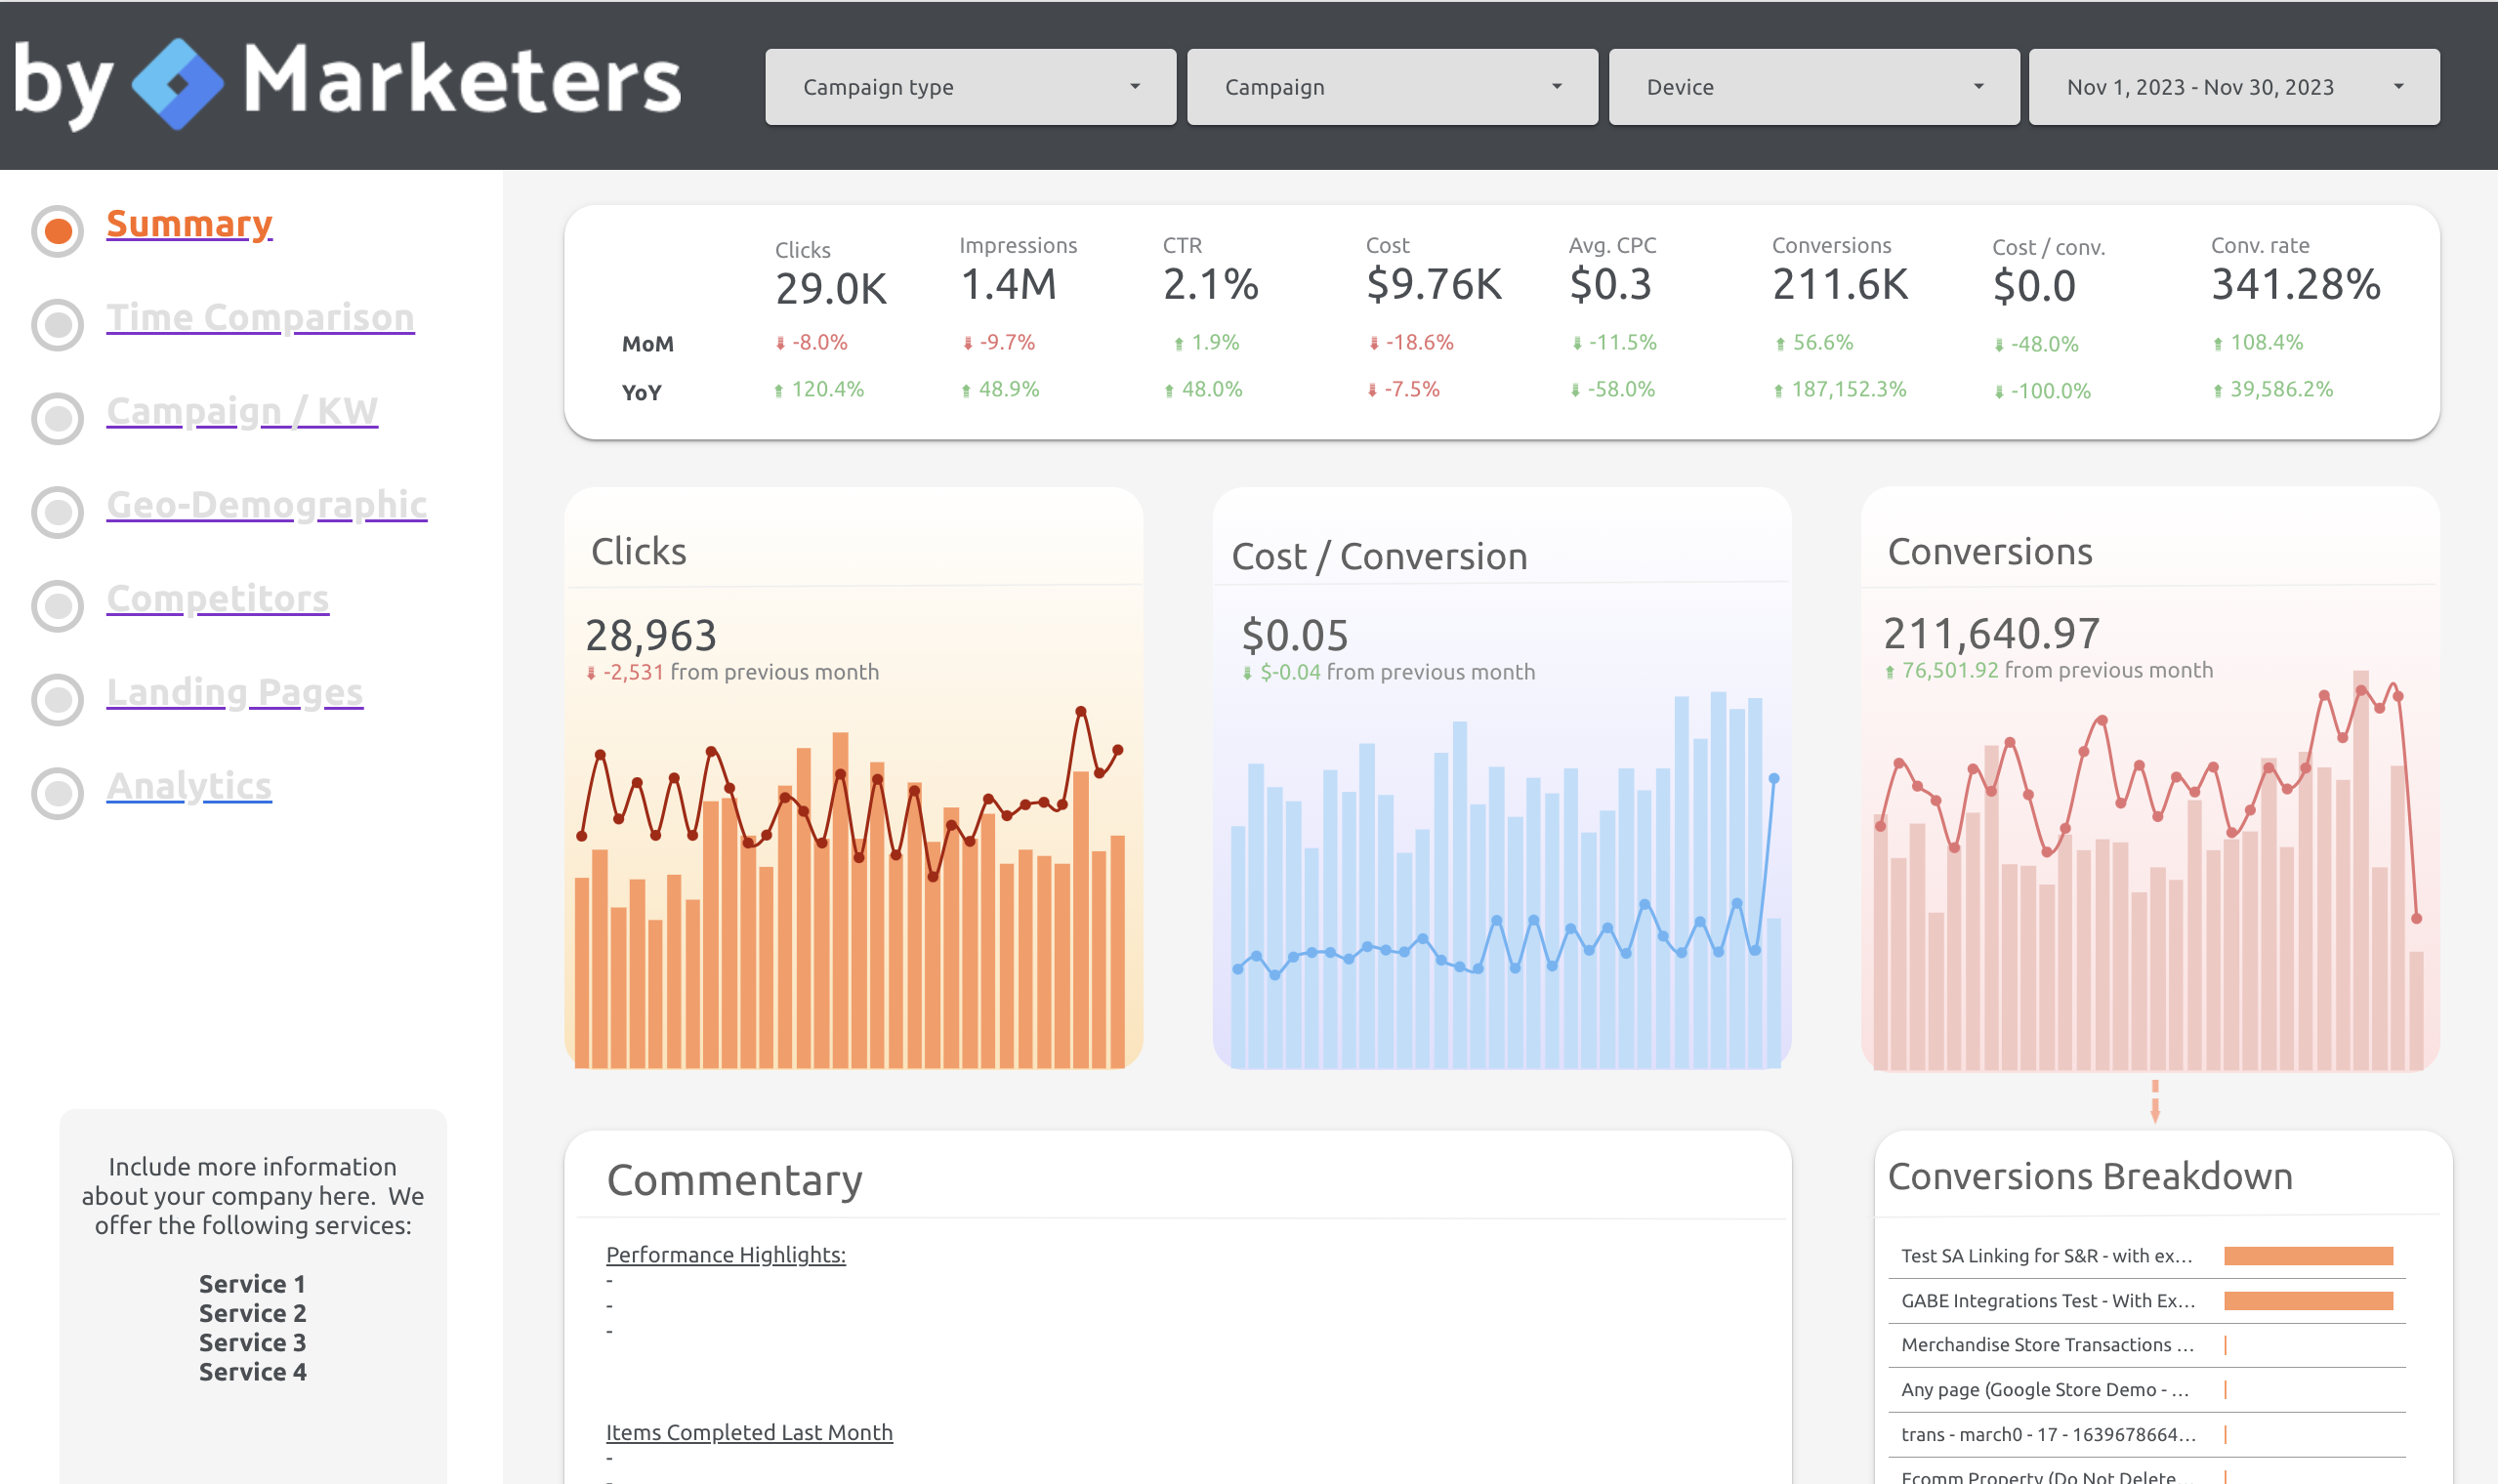Click the Conversions line chart
The image size is (2498, 1484).
point(2149,870)
